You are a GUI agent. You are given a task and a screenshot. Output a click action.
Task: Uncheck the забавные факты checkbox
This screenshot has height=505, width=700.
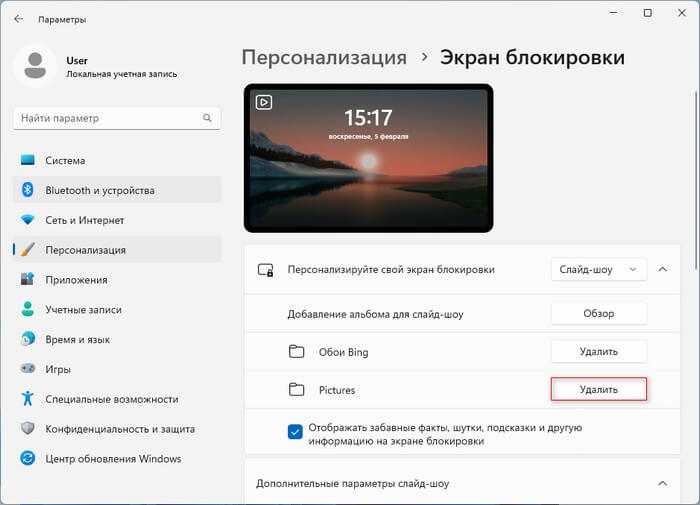[295, 432]
